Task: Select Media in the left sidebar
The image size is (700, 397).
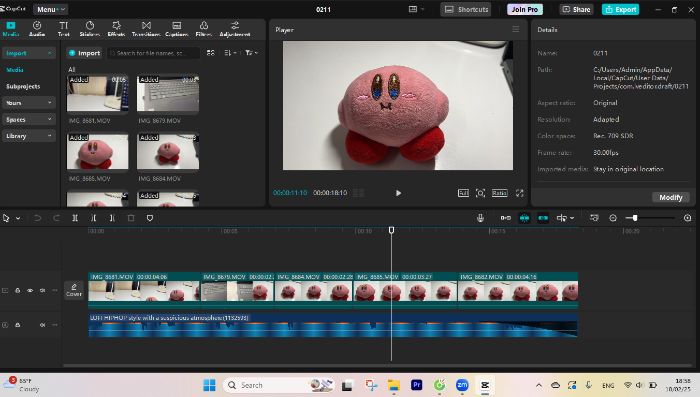Action: click(x=15, y=70)
